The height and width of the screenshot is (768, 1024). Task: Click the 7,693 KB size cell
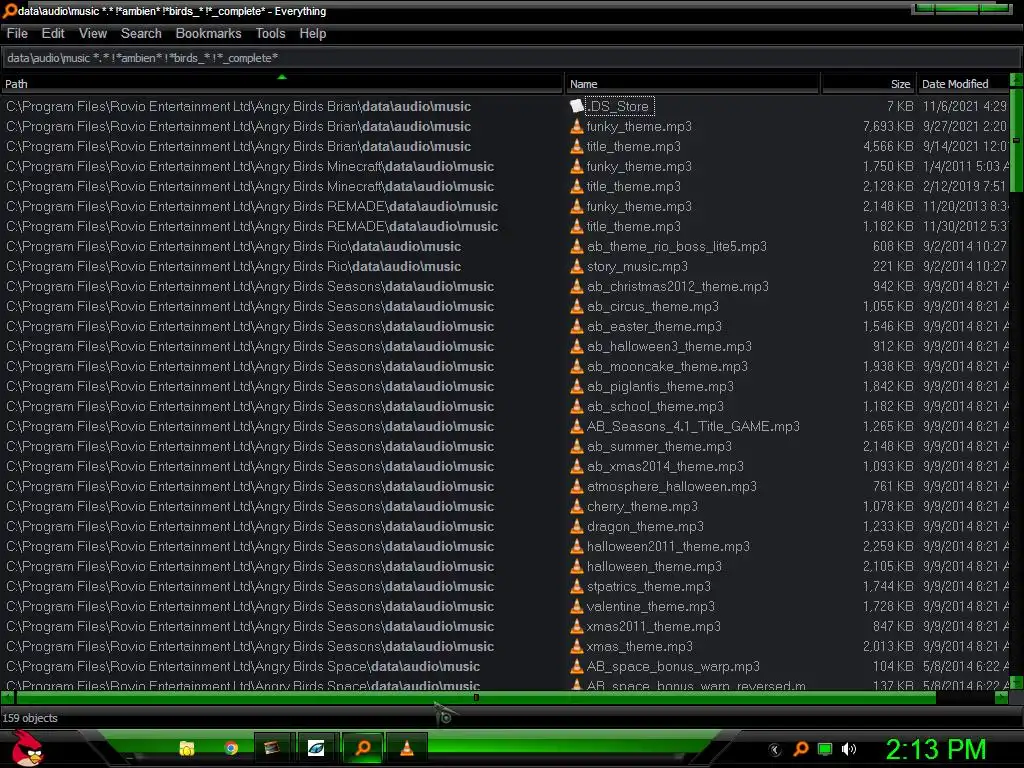point(888,126)
